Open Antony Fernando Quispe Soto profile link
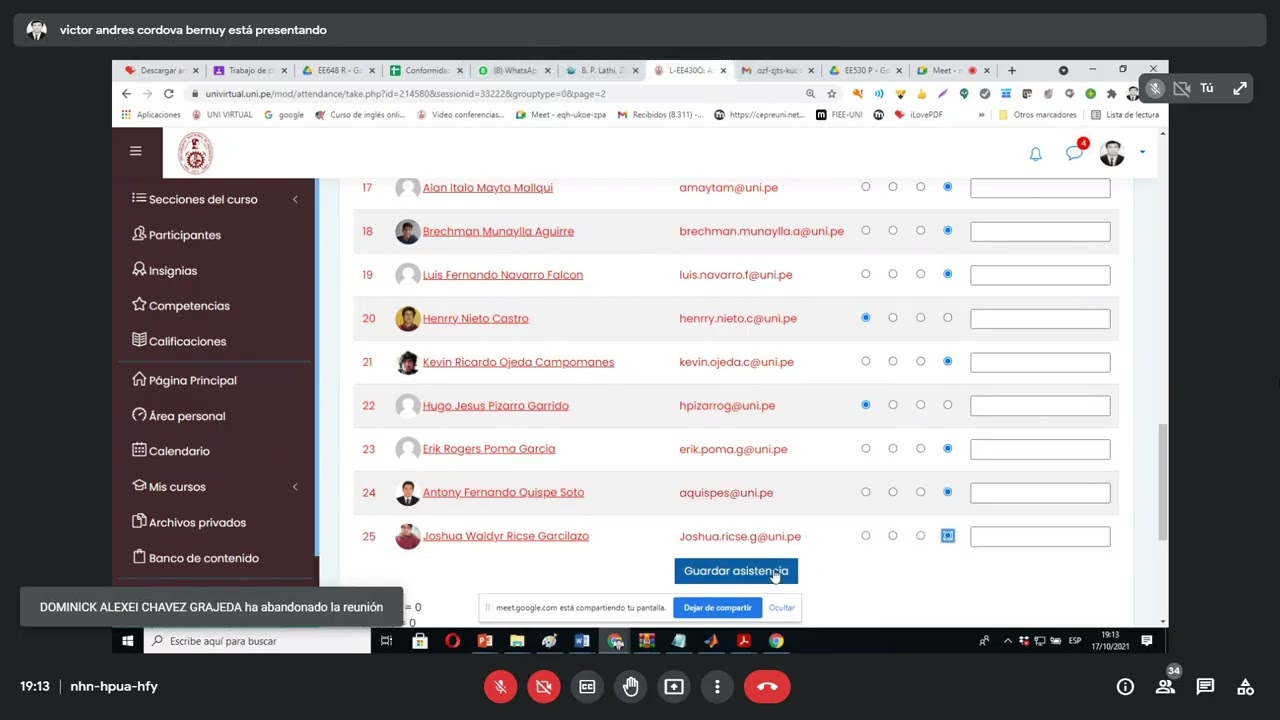 pyautogui.click(x=503, y=492)
